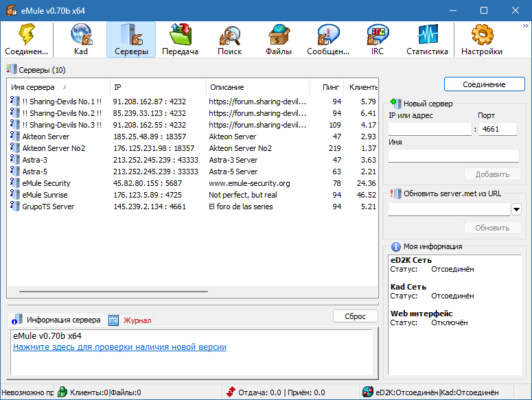
Task: Click the Соединение button
Action: tap(484, 84)
